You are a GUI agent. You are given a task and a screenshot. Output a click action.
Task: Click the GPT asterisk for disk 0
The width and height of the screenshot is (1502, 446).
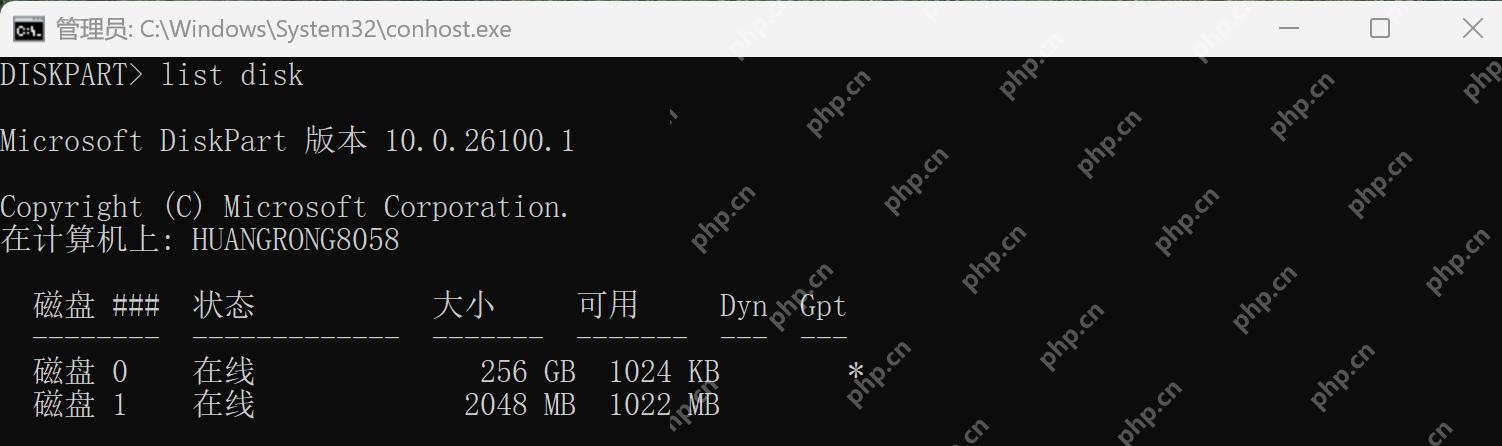pyautogui.click(x=856, y=372)
